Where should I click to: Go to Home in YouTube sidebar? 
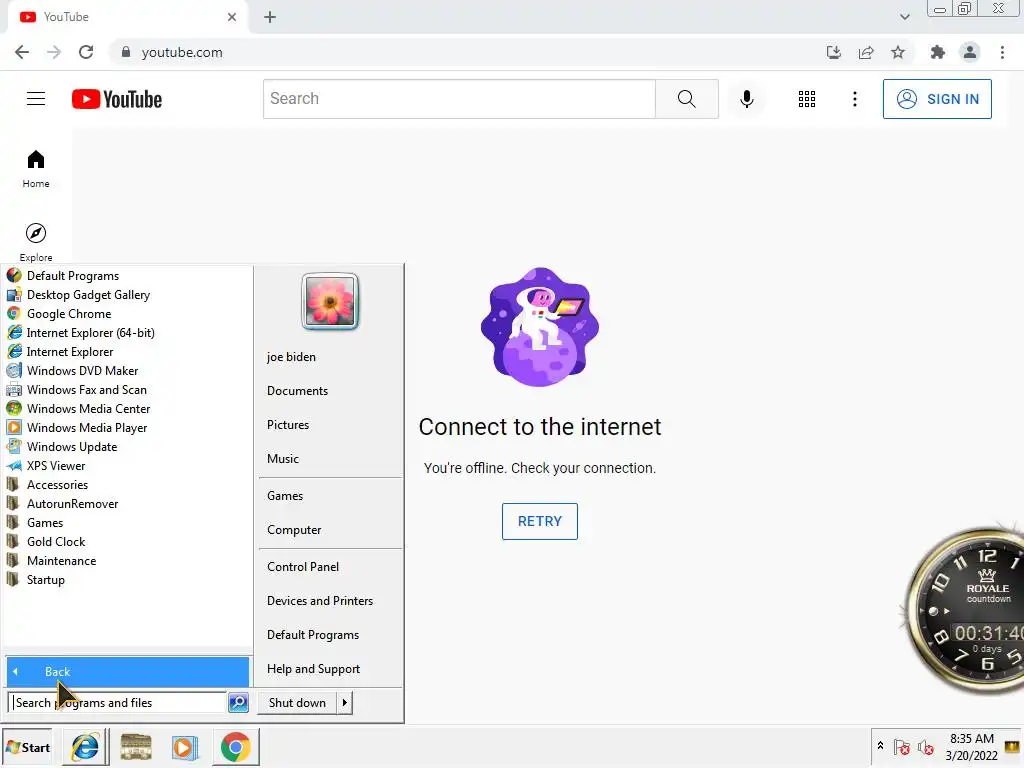pyautogui.click(x=36, y=169)
